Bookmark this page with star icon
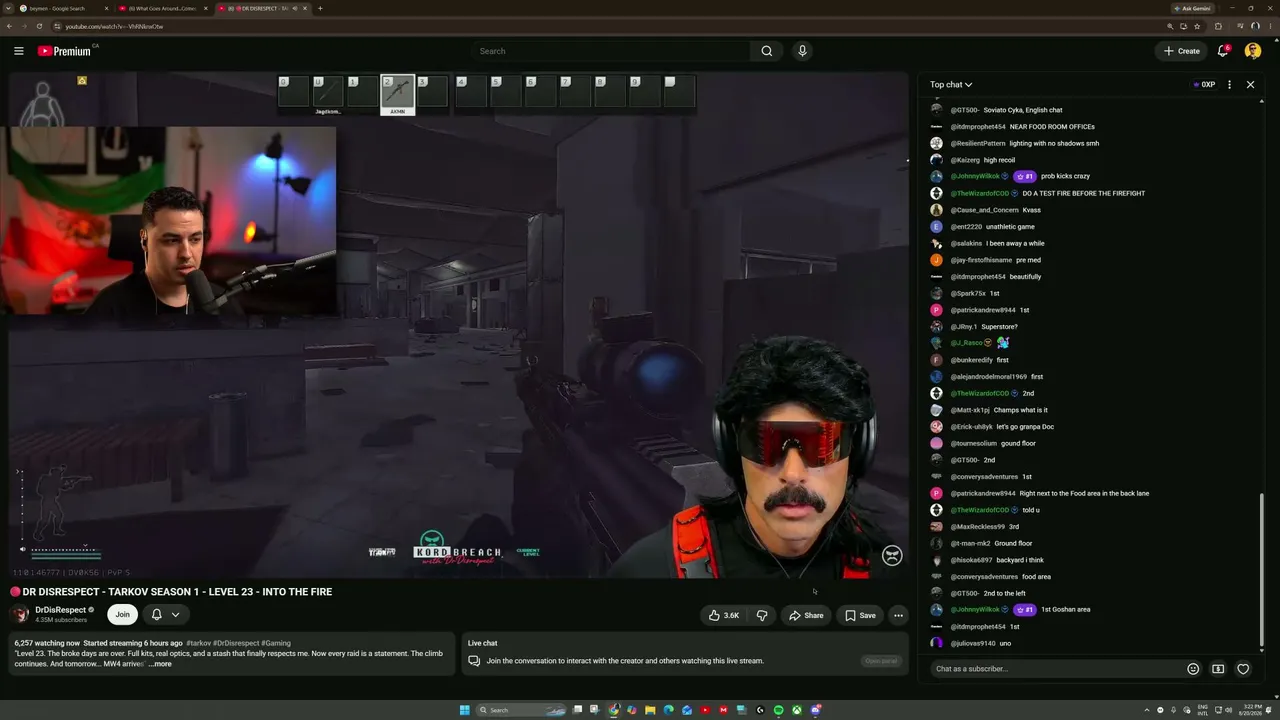 [1197, 26]
